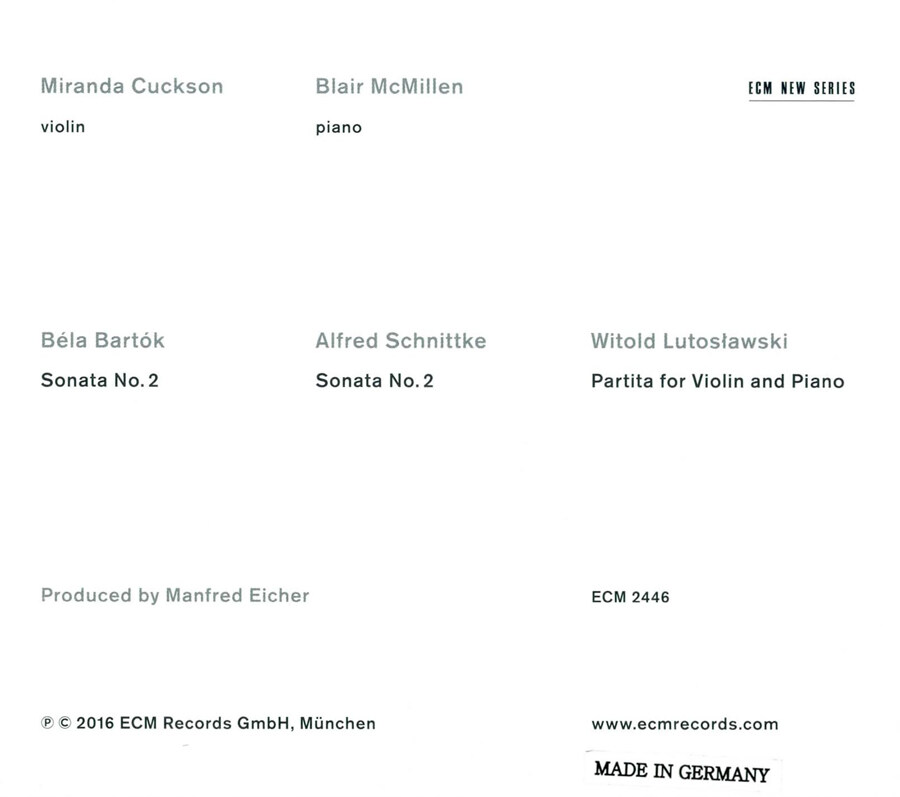Select the Miranda Cuckson name

(132, 86)
